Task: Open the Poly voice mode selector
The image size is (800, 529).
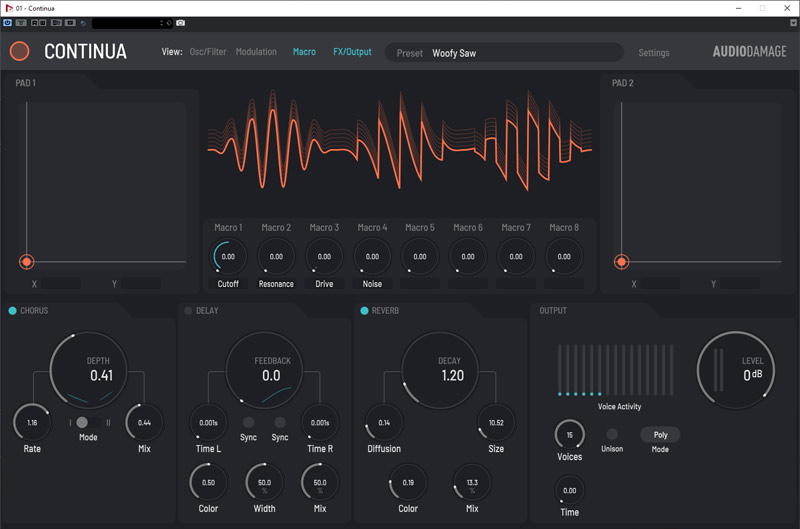Action: [660, 435]
